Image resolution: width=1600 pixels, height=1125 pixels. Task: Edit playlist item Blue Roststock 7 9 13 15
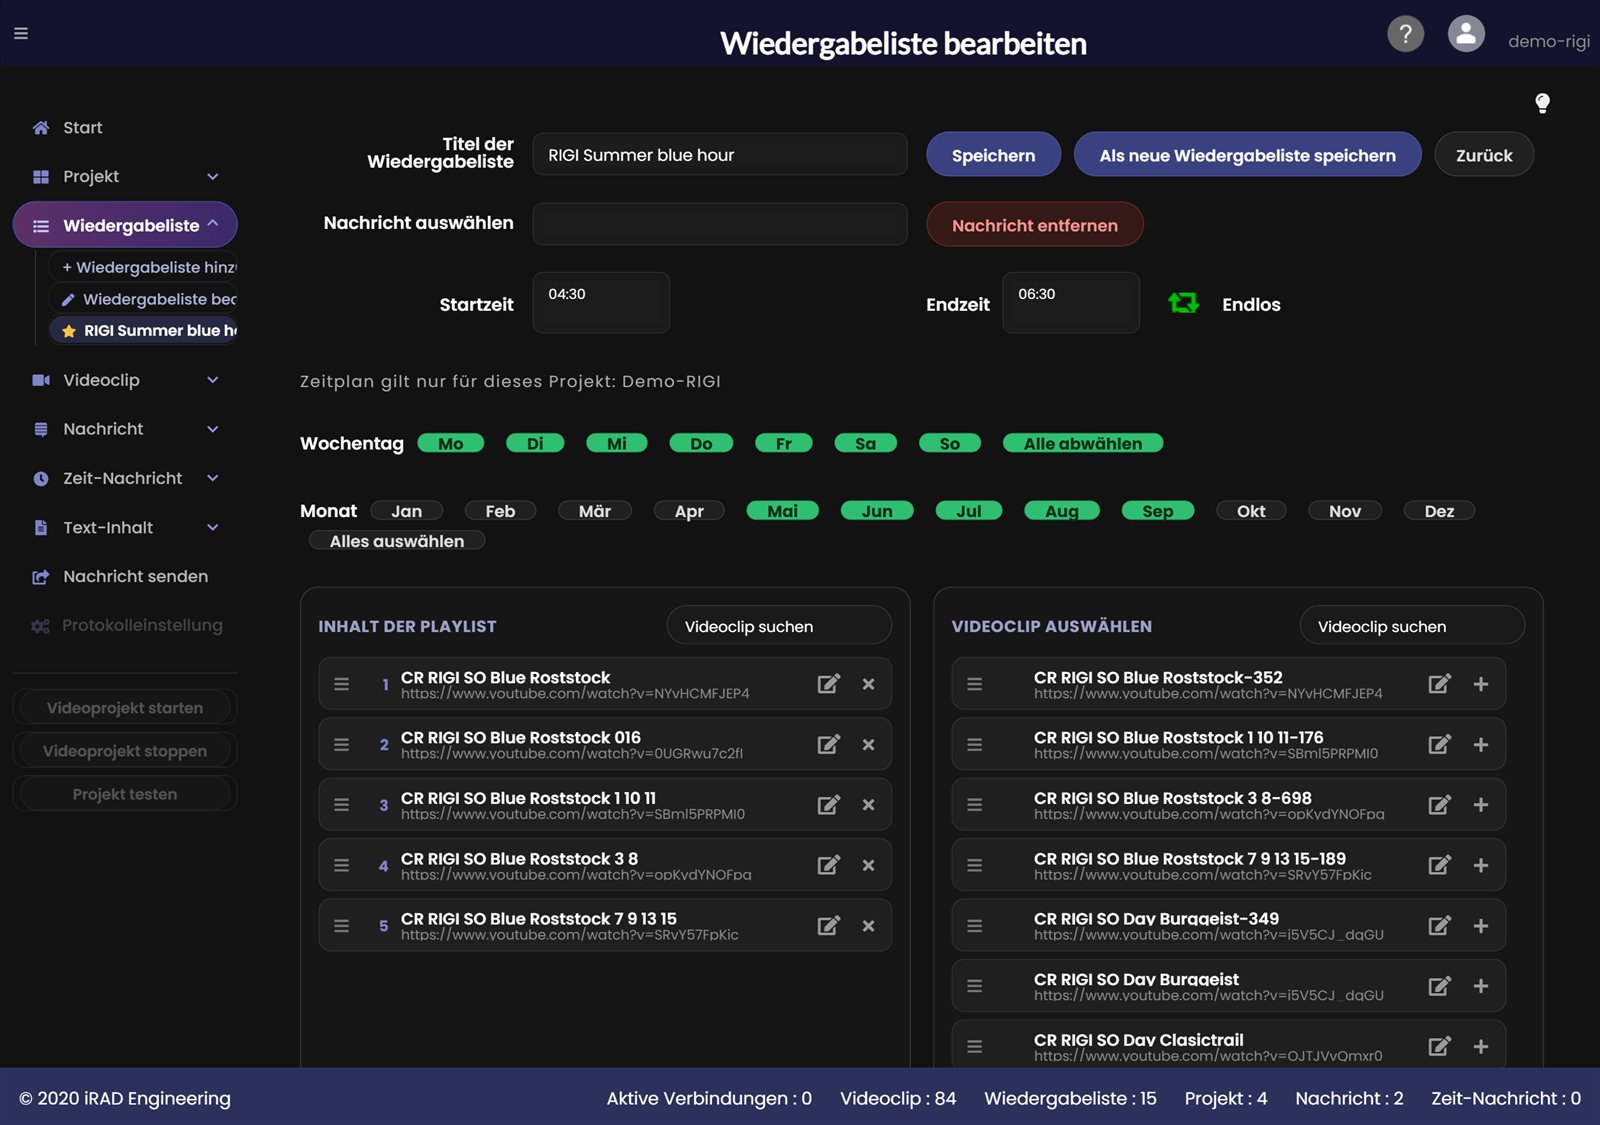[x=828, y=926]
